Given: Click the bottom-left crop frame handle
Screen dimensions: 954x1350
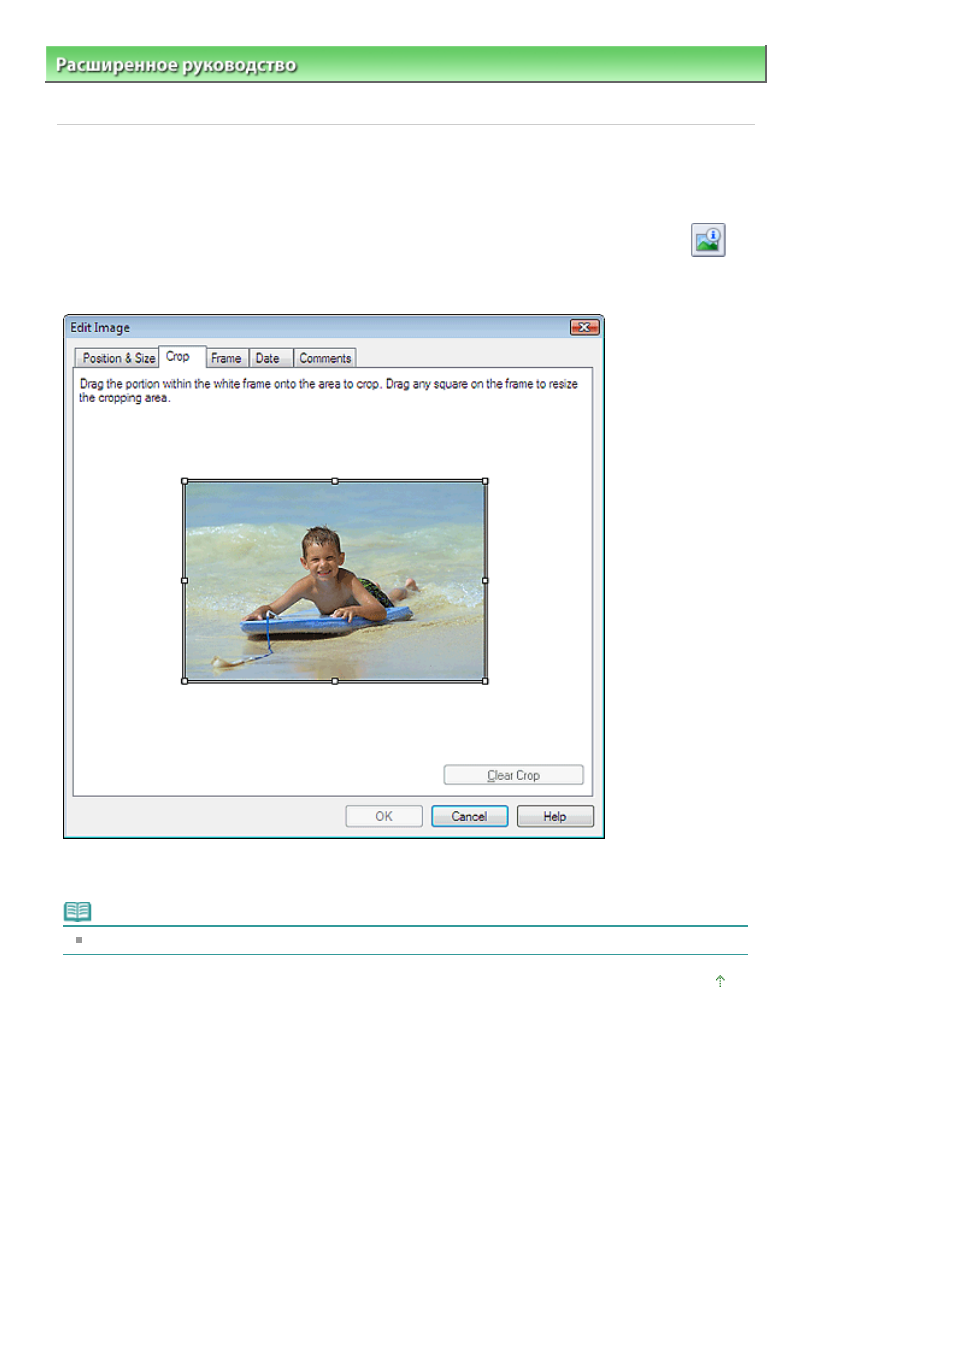Looking at the screenshot, I should (x=184, y=681).
